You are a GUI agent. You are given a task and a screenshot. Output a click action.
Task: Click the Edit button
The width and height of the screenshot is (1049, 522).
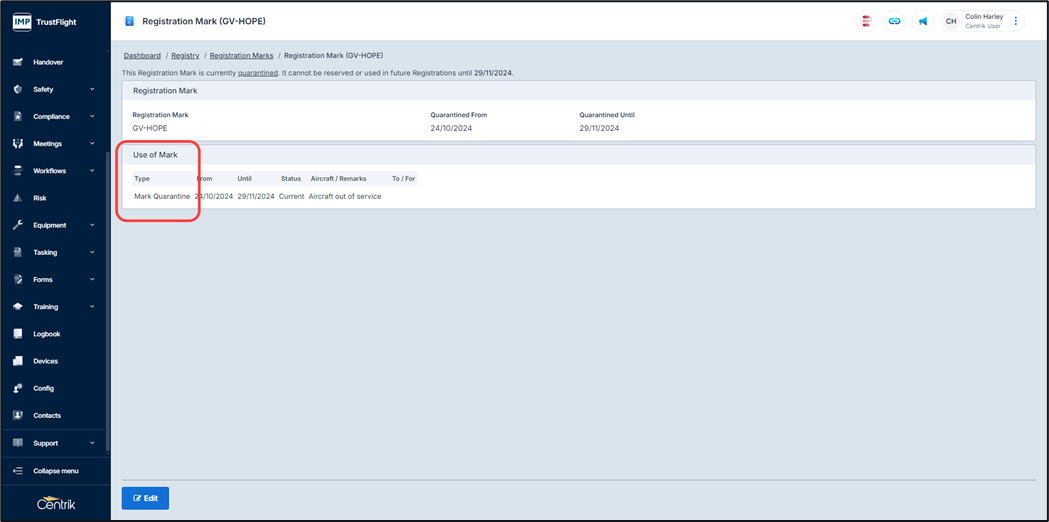[x=145, y=498]
